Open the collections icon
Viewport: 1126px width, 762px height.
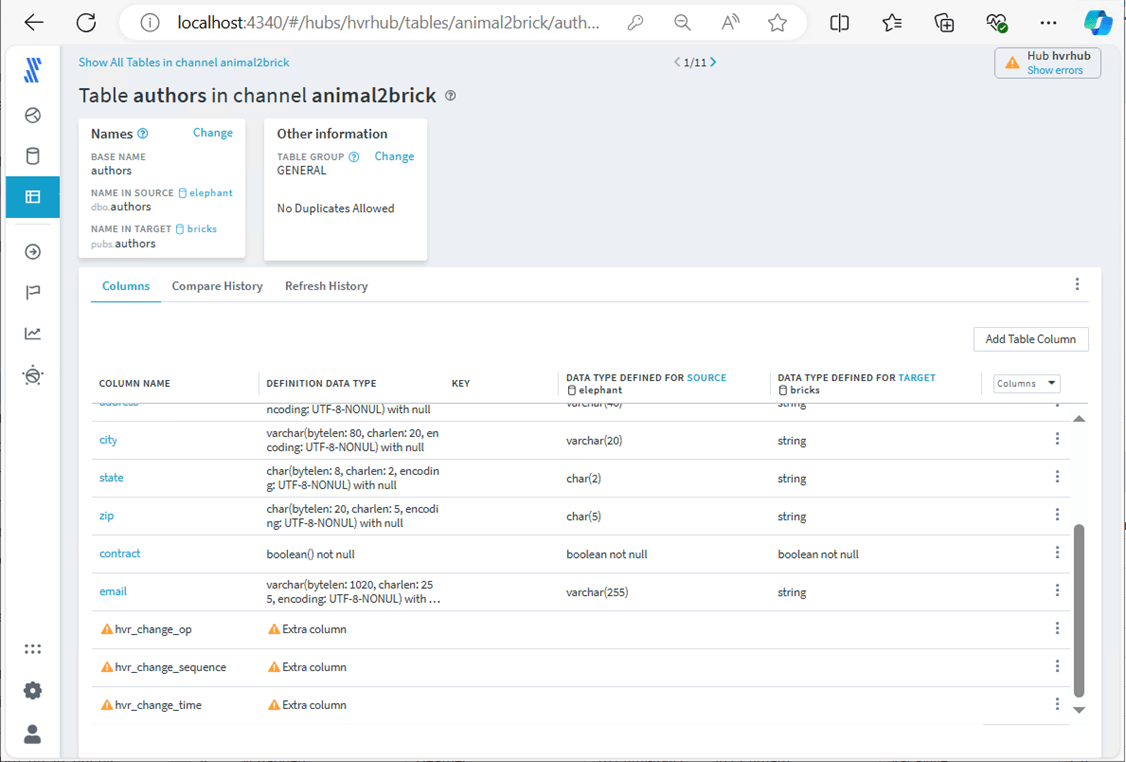tap(944, 23)
